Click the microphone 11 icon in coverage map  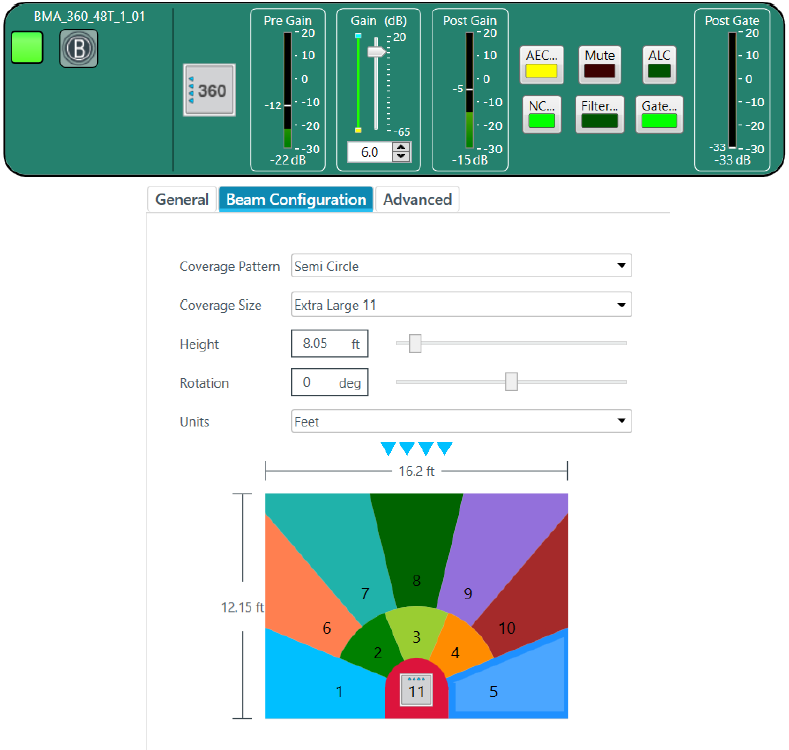pos(416,689)
